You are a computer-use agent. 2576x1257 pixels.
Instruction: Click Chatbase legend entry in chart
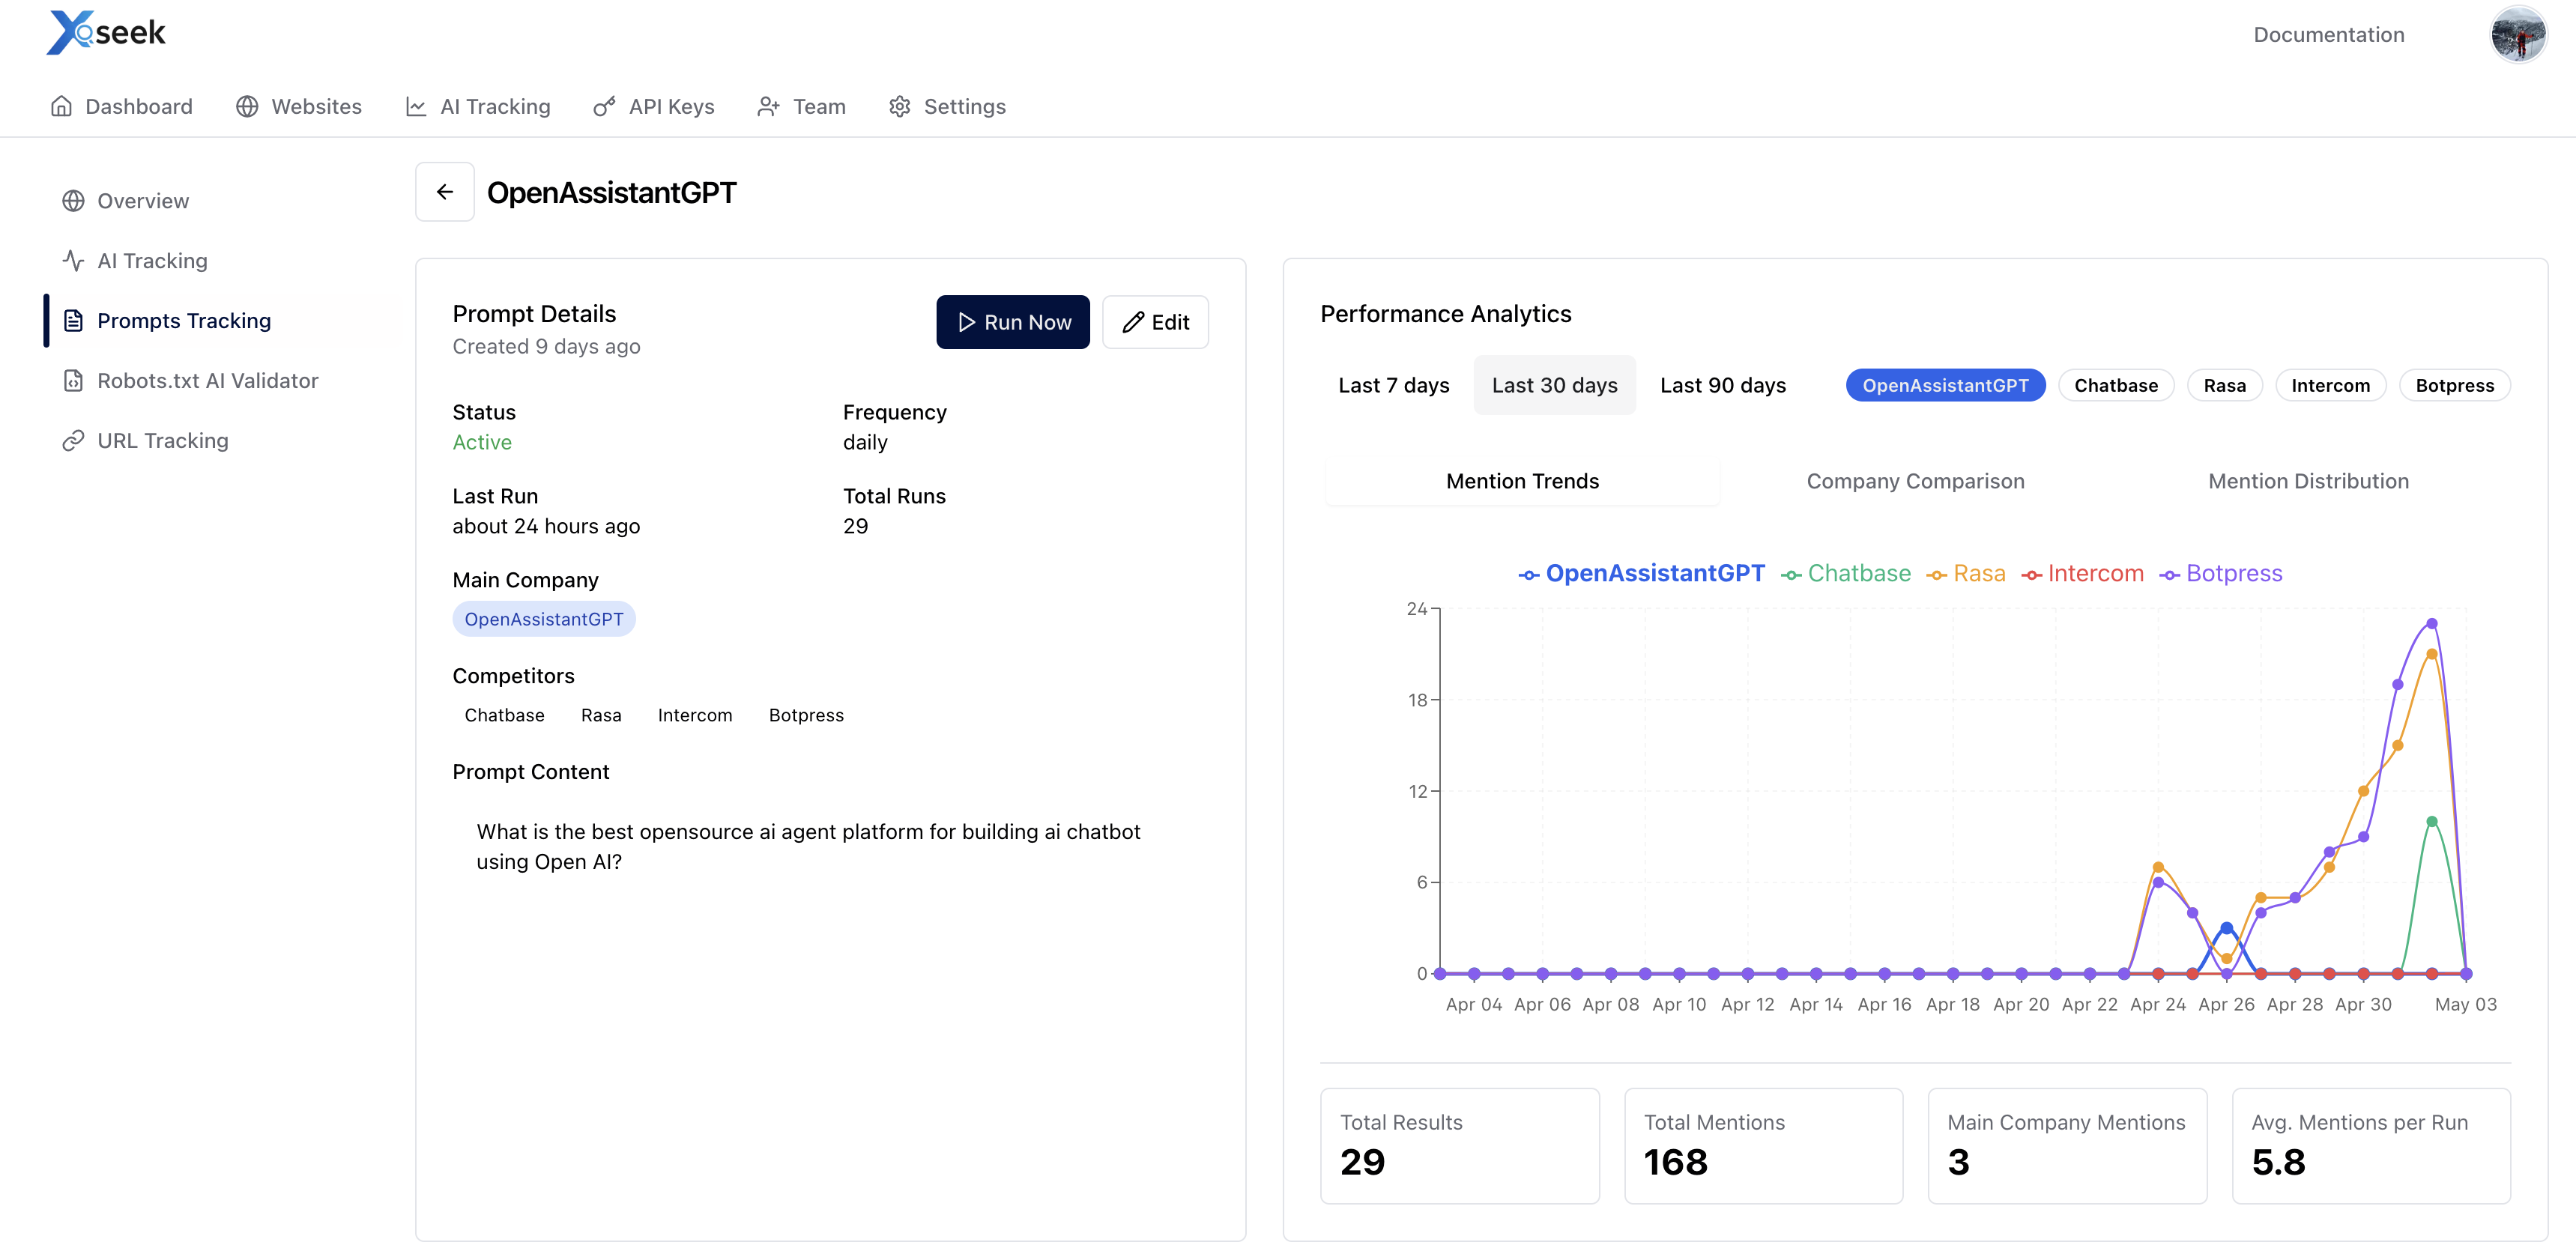click(x=1846, y=573)
